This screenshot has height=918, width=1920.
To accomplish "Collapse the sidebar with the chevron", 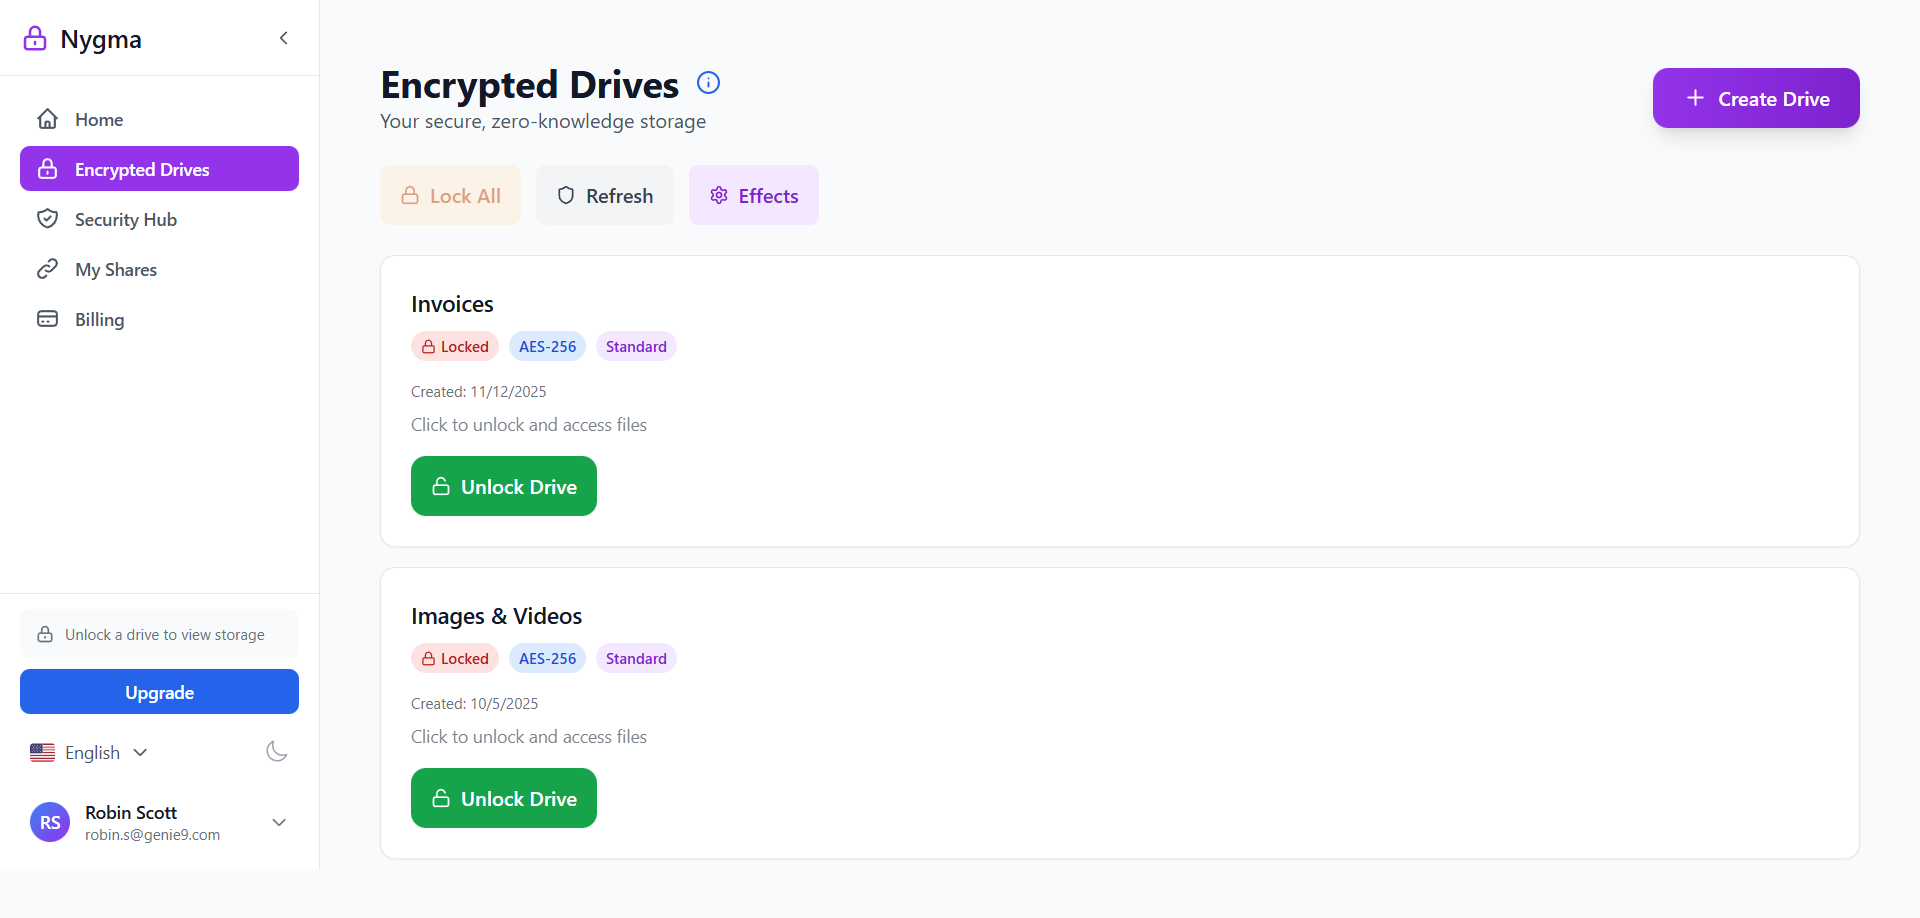I will (x=284, y=38).
